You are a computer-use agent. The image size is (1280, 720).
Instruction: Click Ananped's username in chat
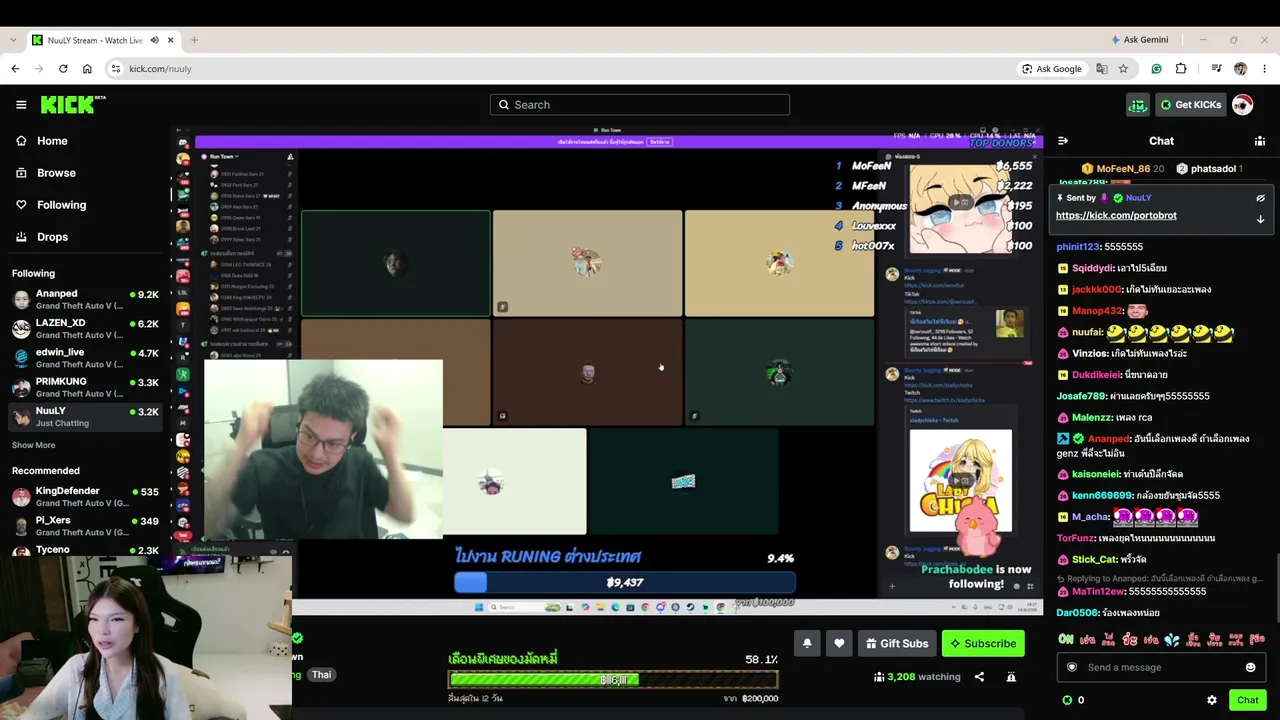(1109, 439)
